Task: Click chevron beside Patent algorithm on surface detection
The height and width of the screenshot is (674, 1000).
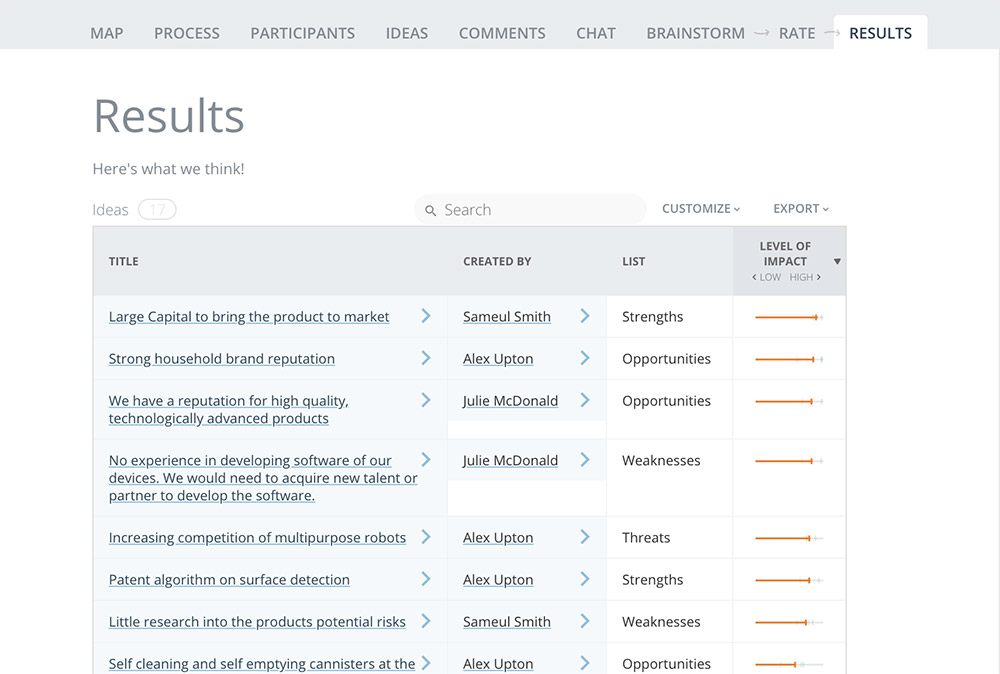Action: 426,578
